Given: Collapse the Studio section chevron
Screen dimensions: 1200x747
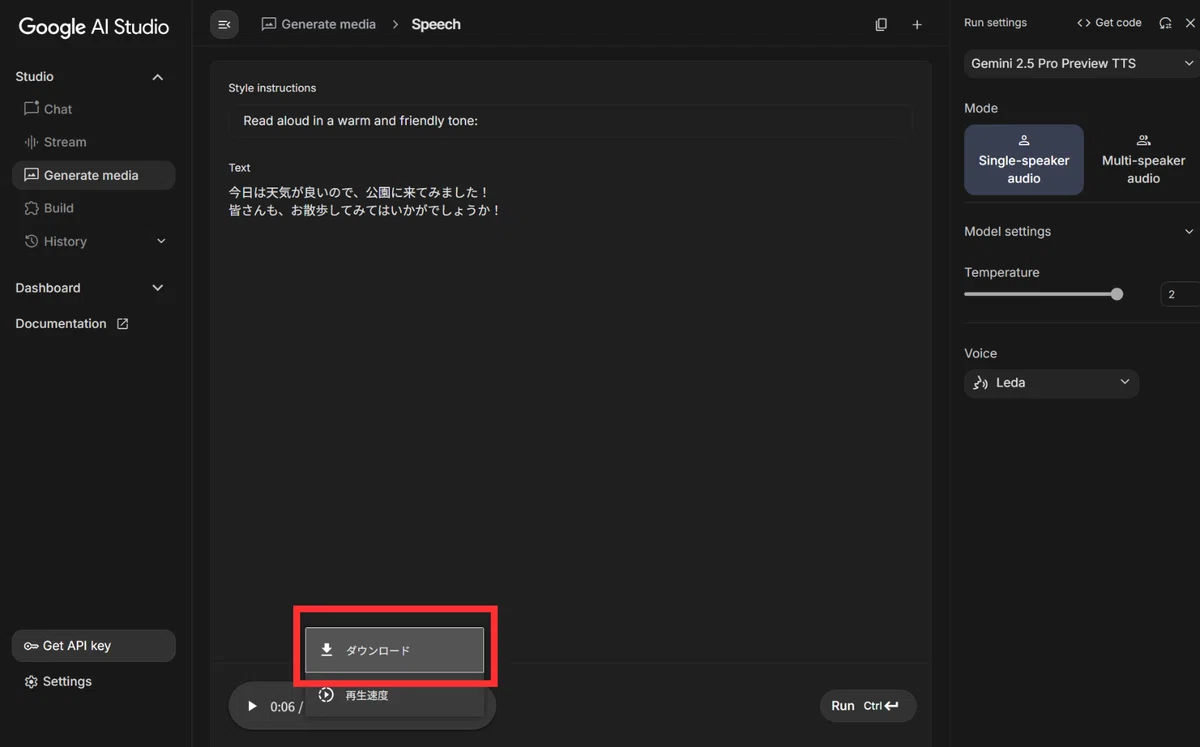Looking at the screenshot, I should point(157,77).
